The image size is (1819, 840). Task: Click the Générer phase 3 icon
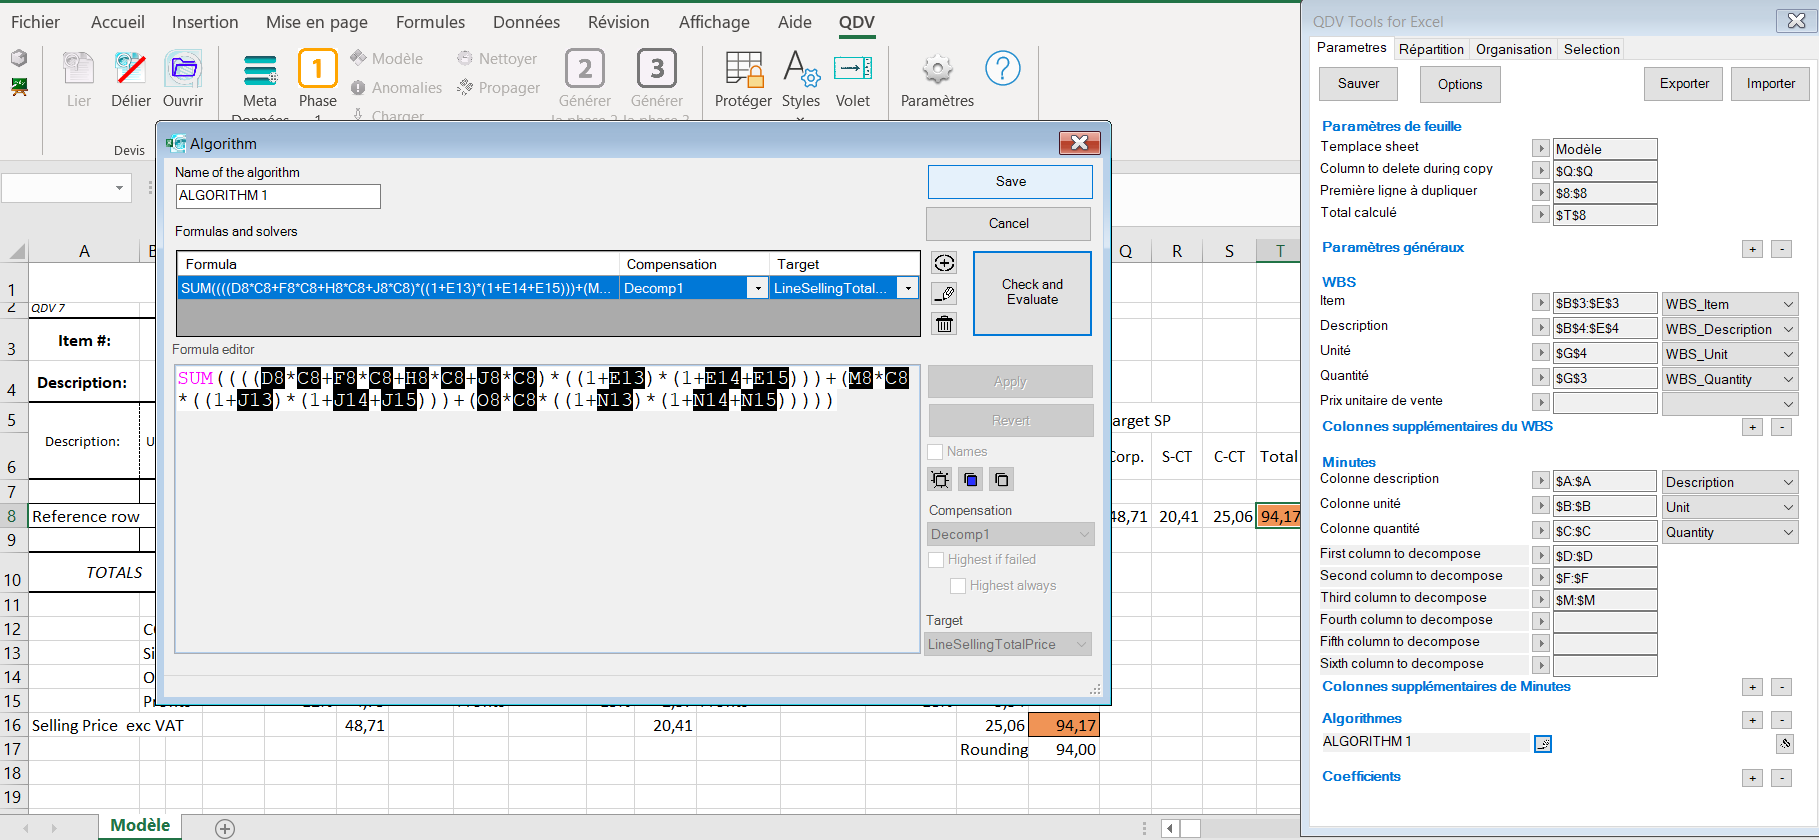coord(657,69)
